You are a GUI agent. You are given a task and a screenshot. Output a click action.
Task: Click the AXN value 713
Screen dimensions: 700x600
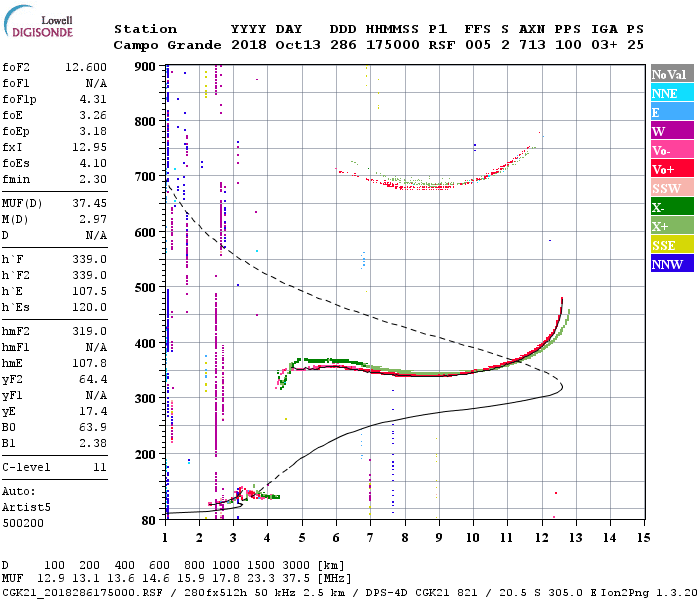[532, 45]
